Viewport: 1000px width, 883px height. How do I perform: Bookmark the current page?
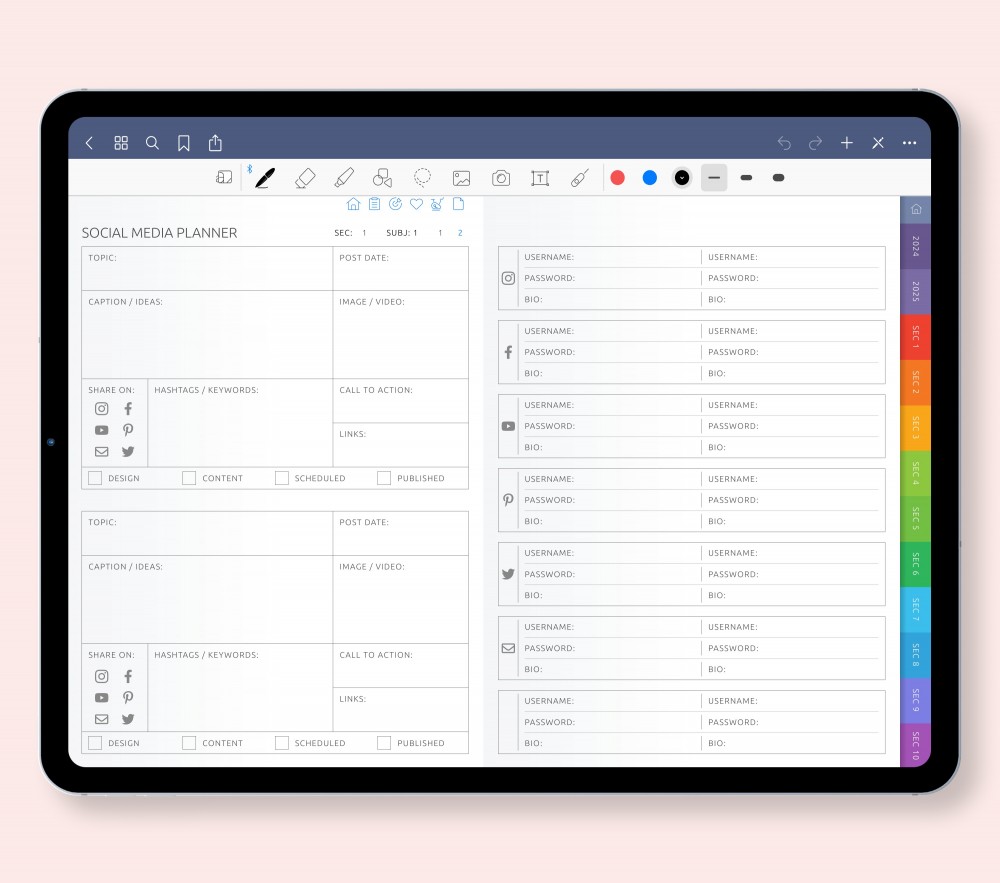click(x=184, y=143)
